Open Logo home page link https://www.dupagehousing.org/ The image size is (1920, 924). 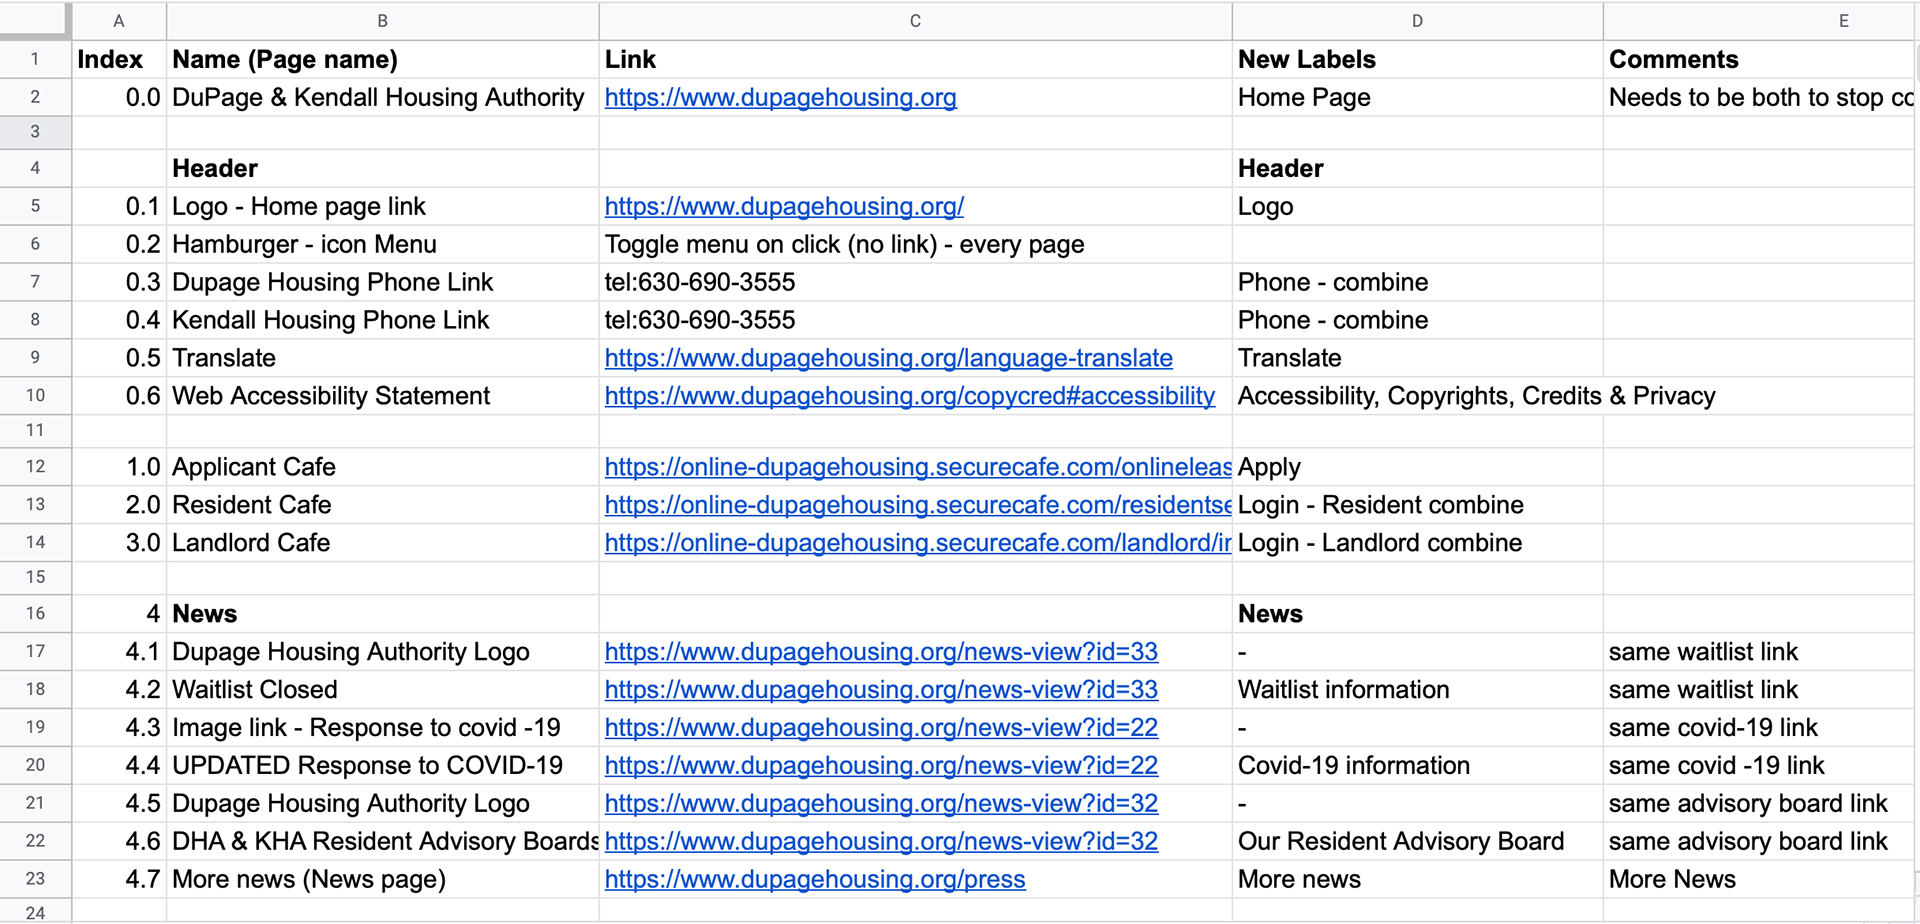pos(784,207)
